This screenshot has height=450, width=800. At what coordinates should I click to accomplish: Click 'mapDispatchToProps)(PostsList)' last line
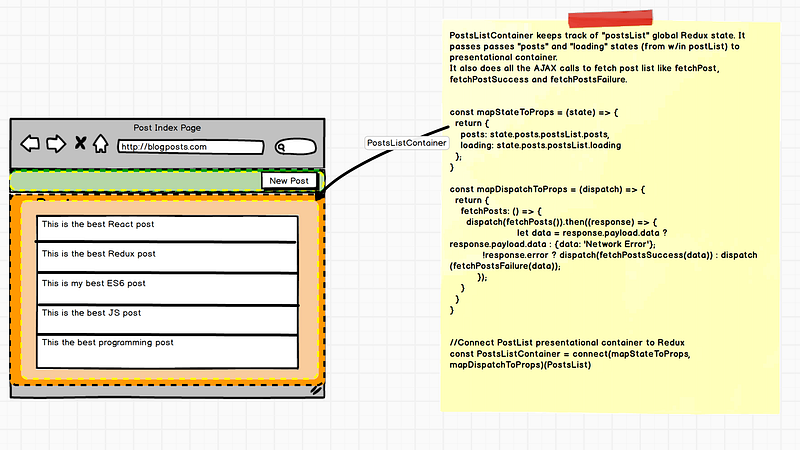coord(520,365)
